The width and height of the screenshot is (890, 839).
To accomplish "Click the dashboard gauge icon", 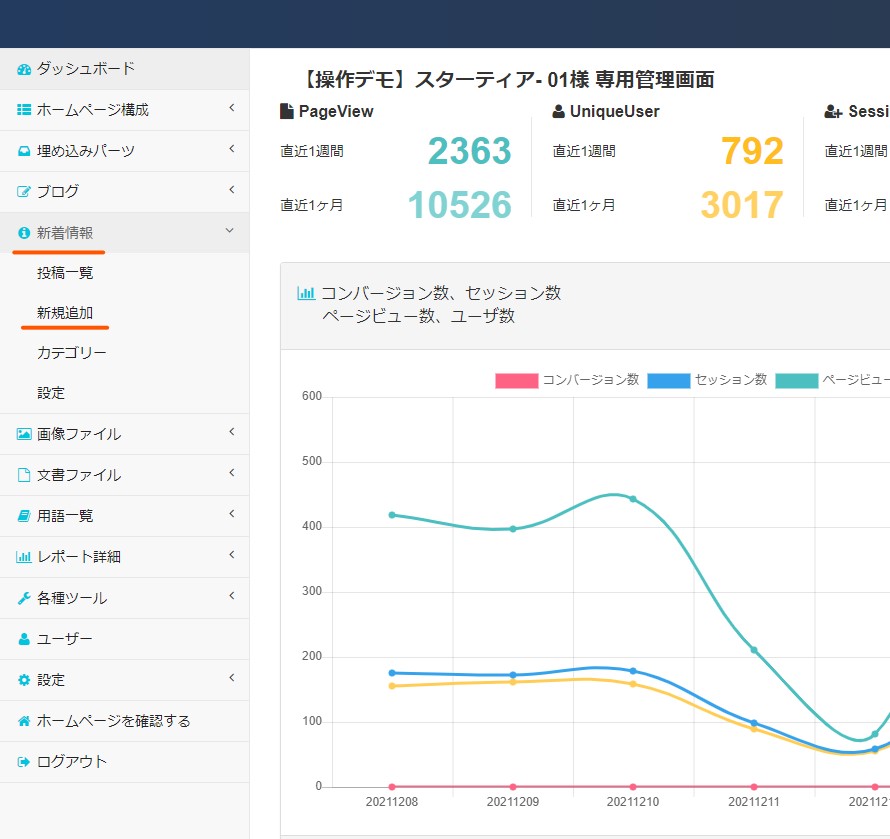I will [x=24, y=69].
